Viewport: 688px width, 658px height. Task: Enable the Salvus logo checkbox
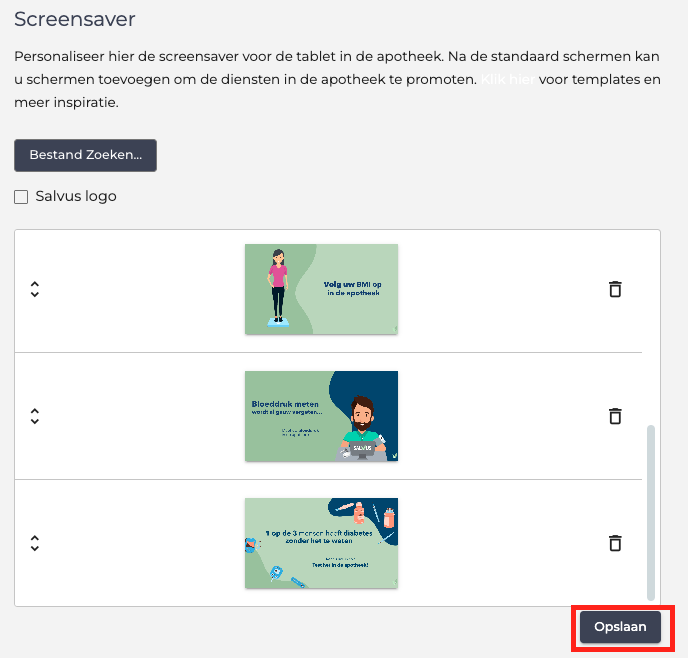[21, 197]
